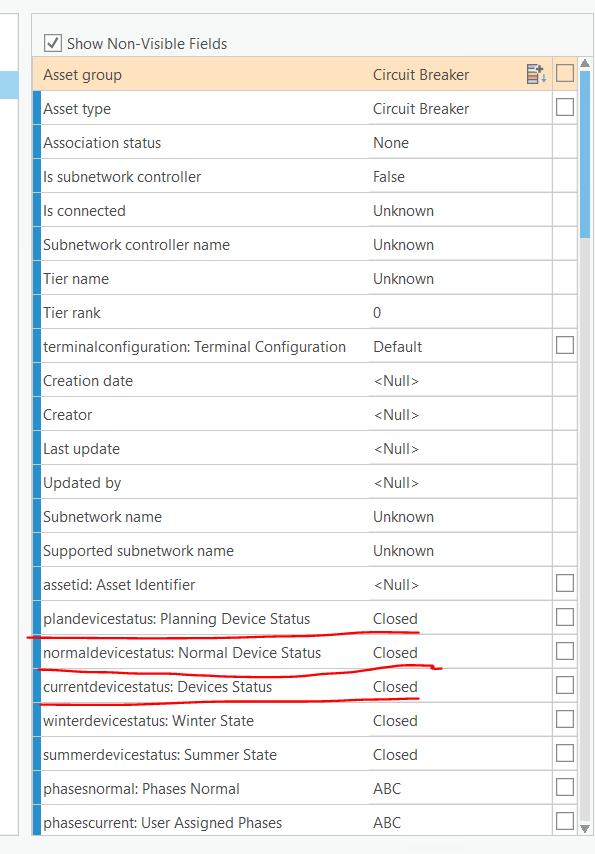Check the Terminal Configuration row checkbox
Screen dimensions: 595x854
(x=565, y=345)
